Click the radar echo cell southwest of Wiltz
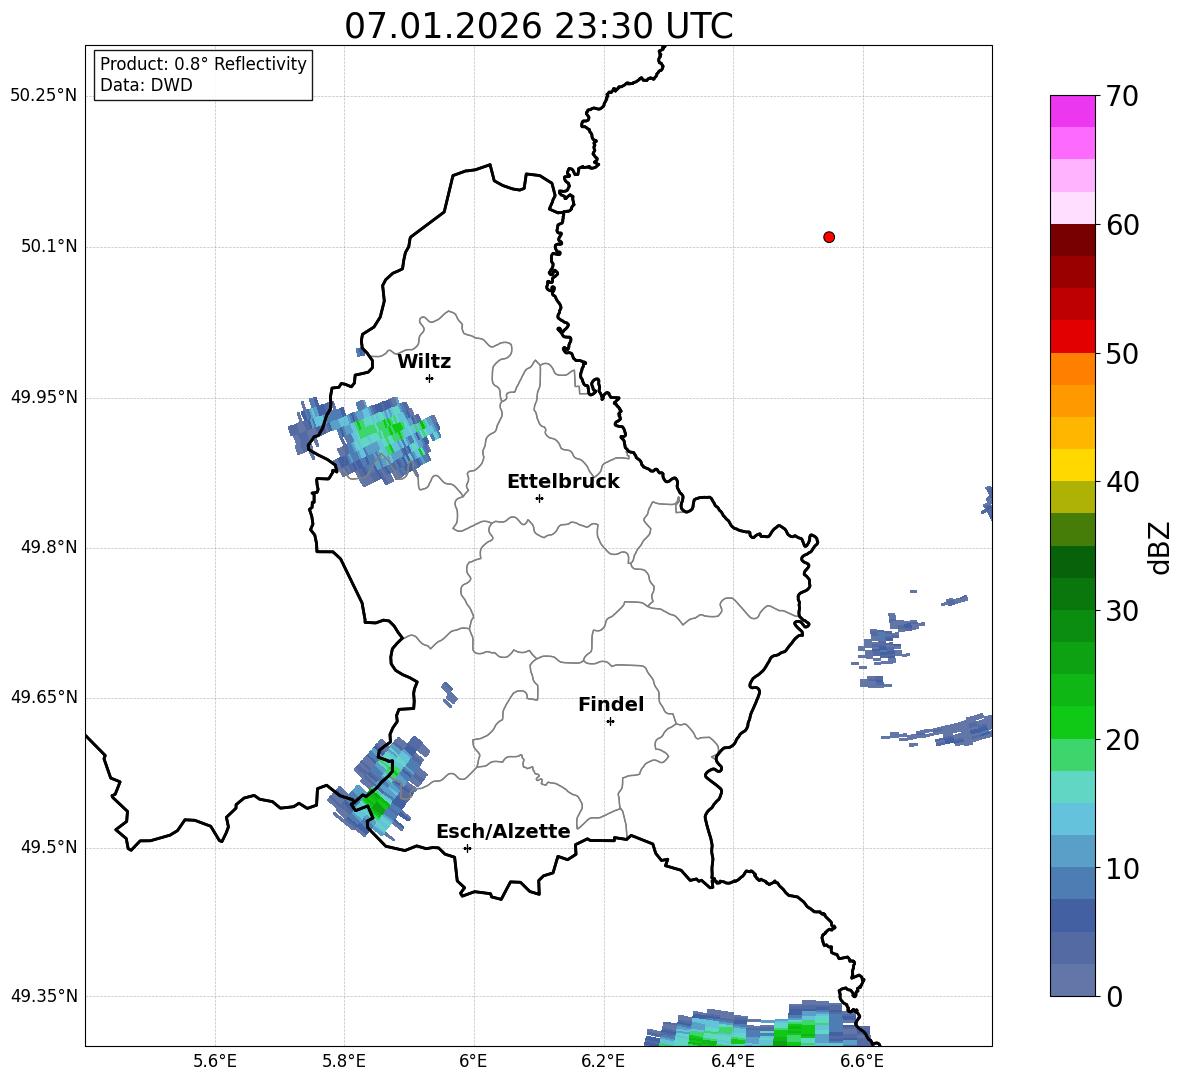 tap(365, 440)
